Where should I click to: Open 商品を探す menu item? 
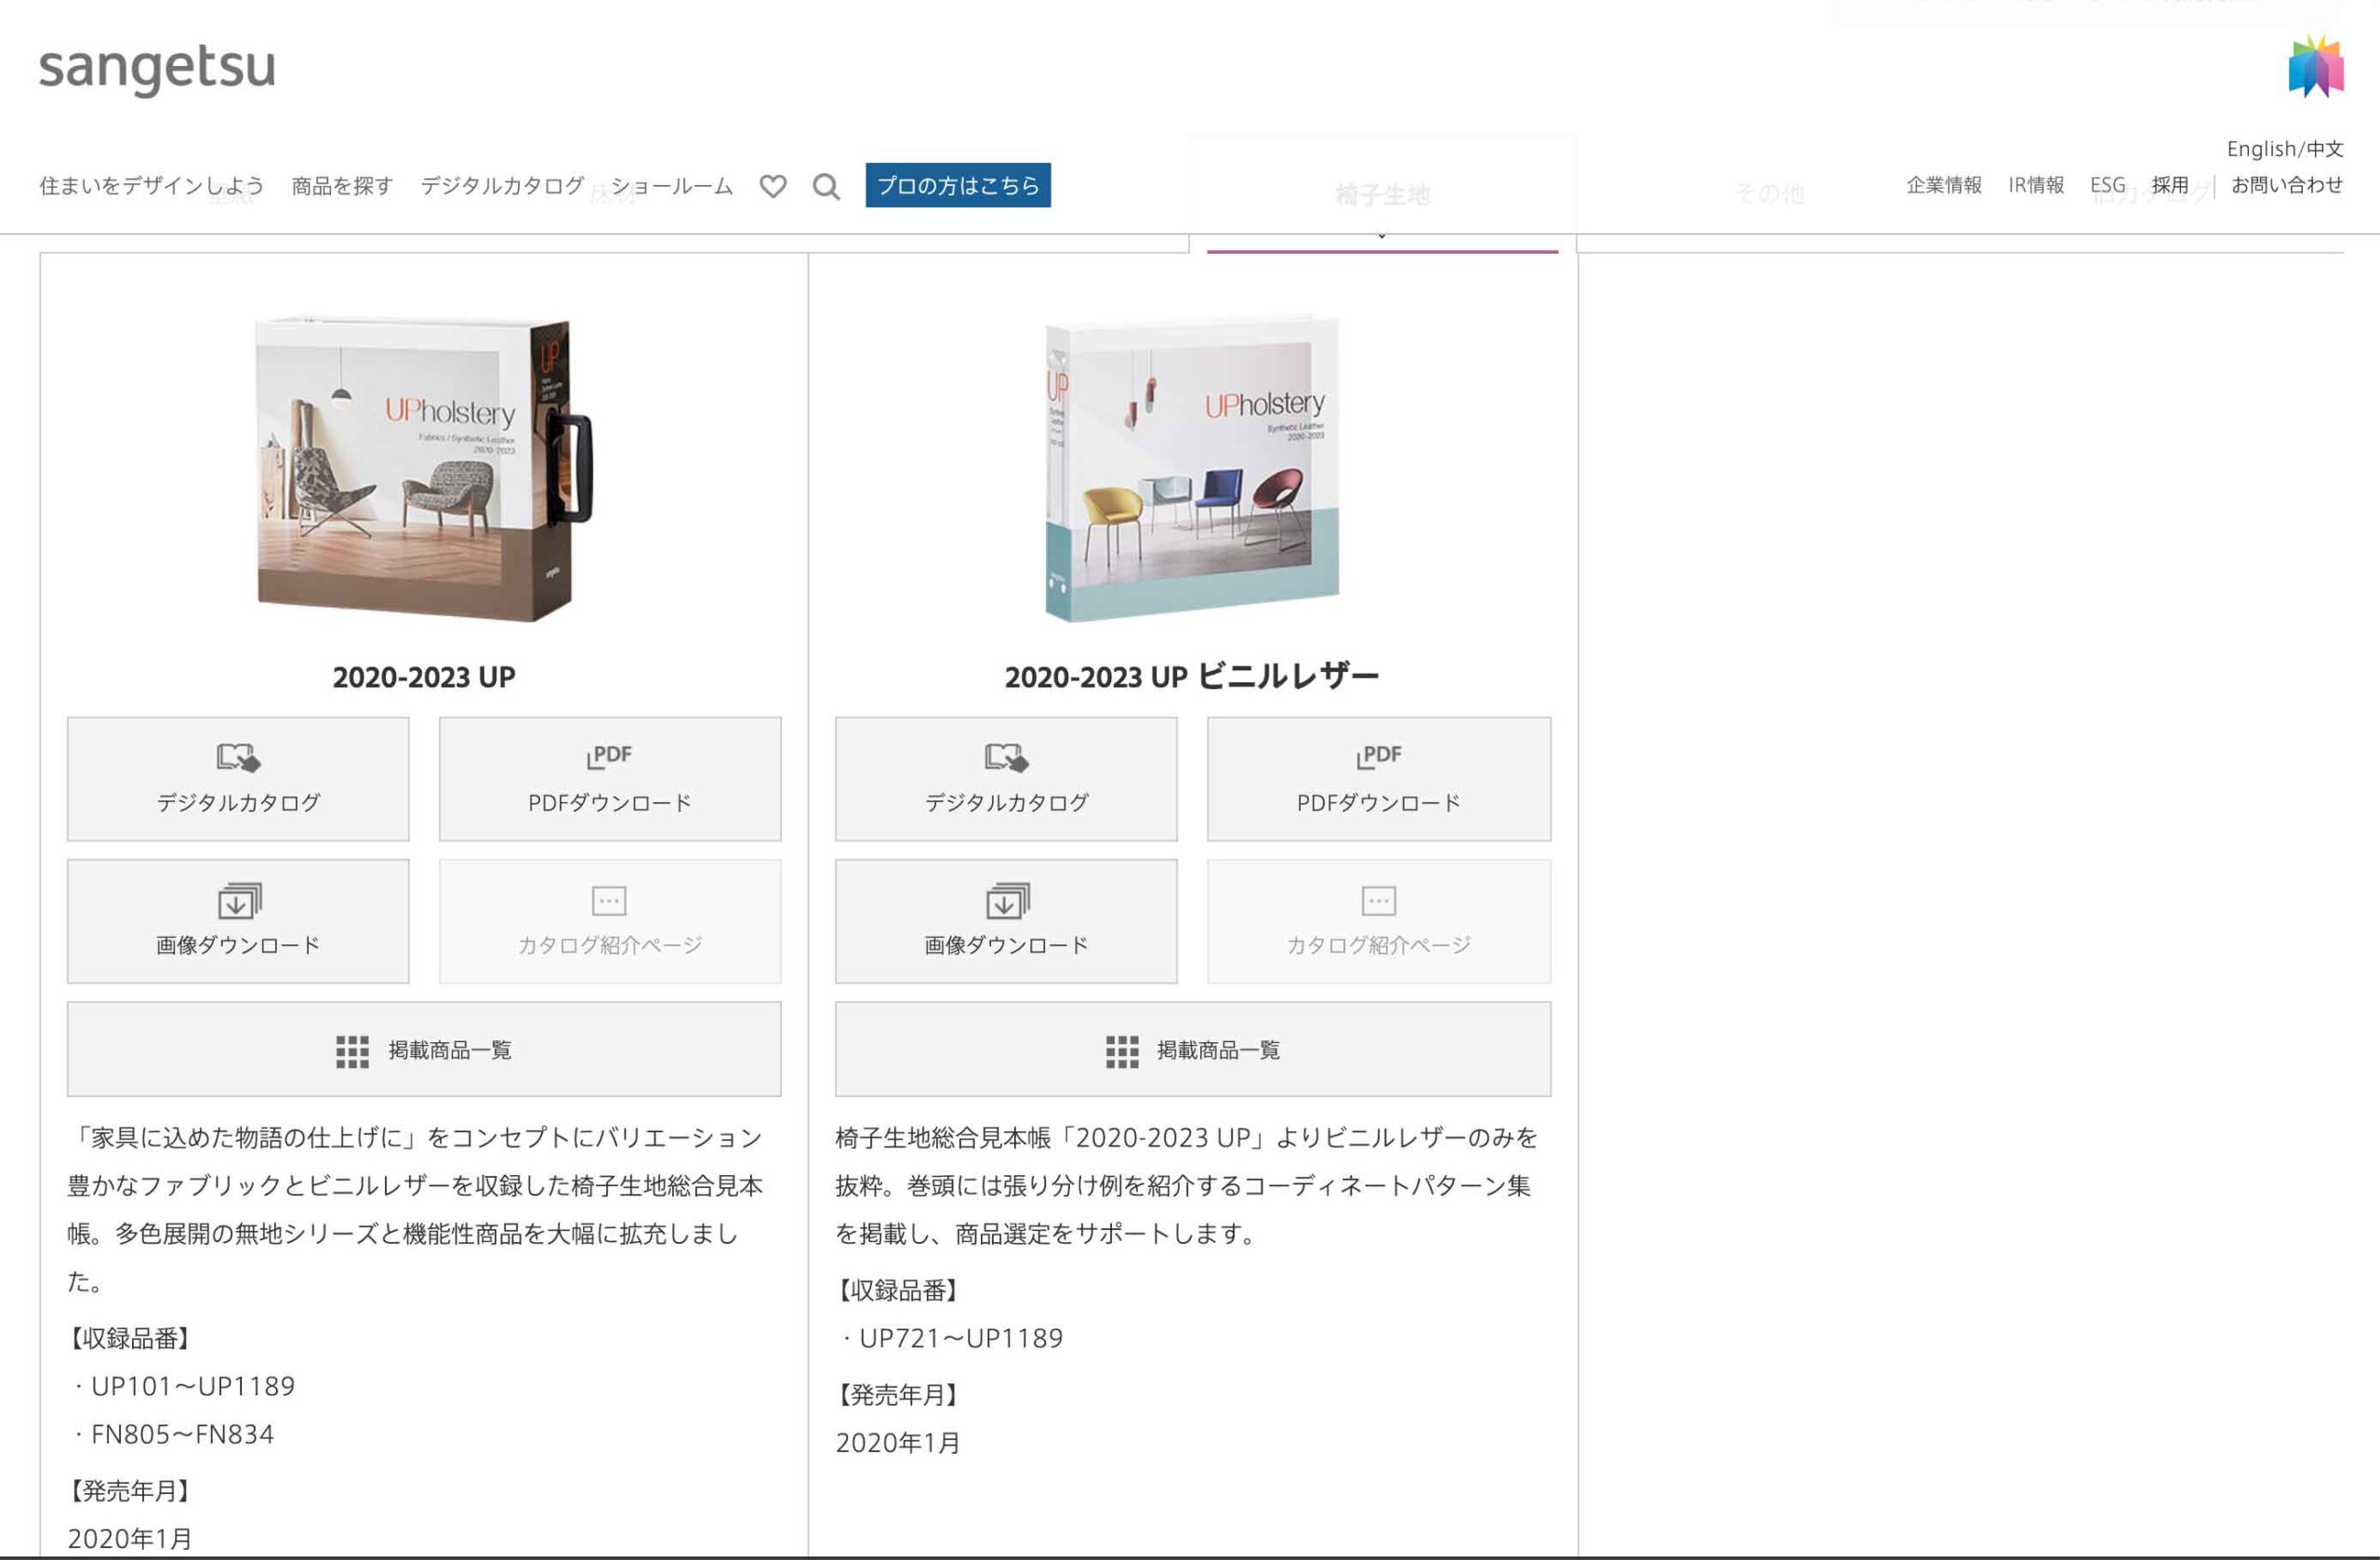342,186
